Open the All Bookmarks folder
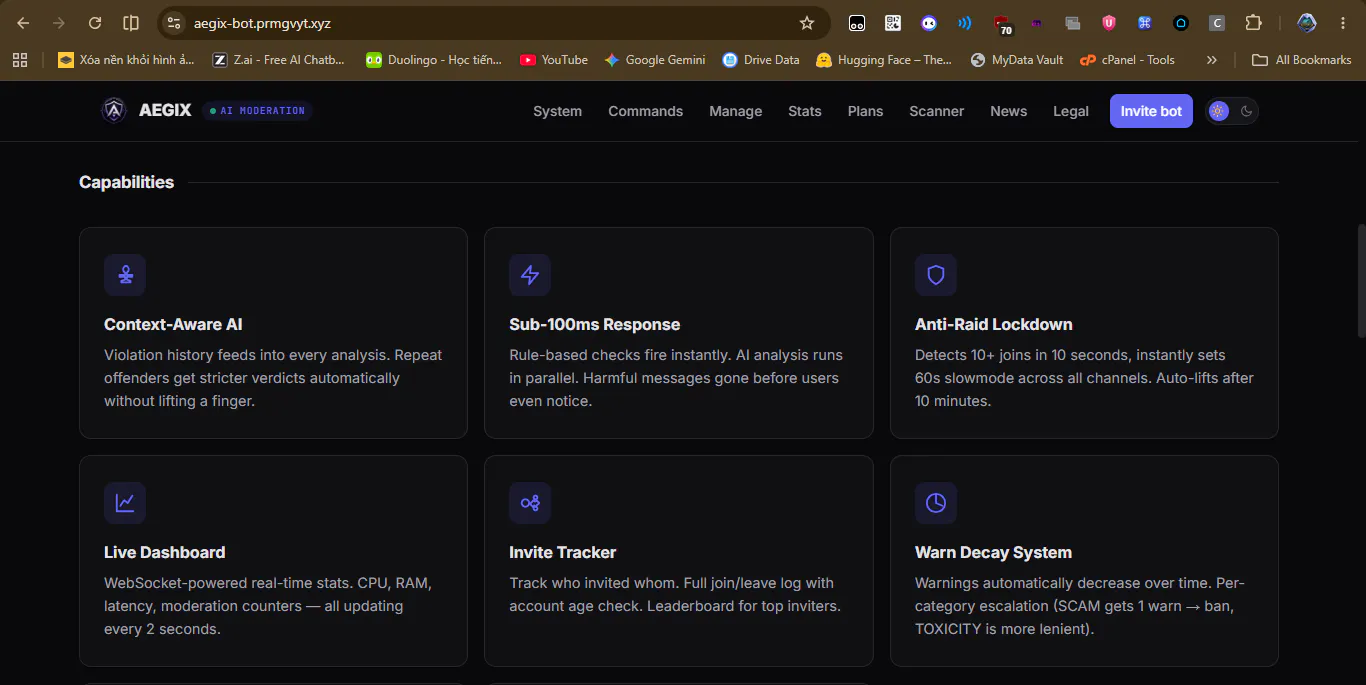1366x685 pixels. click(1302, 60)
